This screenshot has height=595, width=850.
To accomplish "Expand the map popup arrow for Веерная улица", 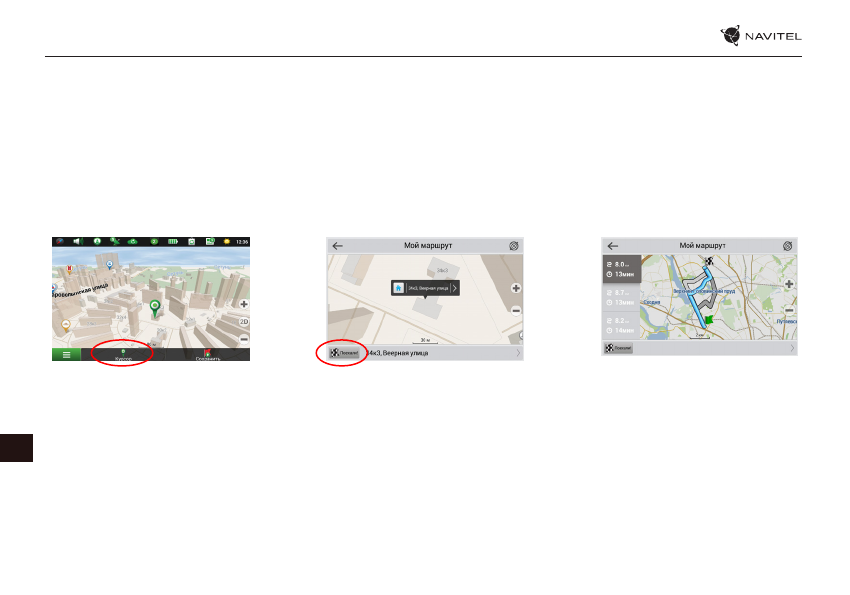I will (454, 288).
